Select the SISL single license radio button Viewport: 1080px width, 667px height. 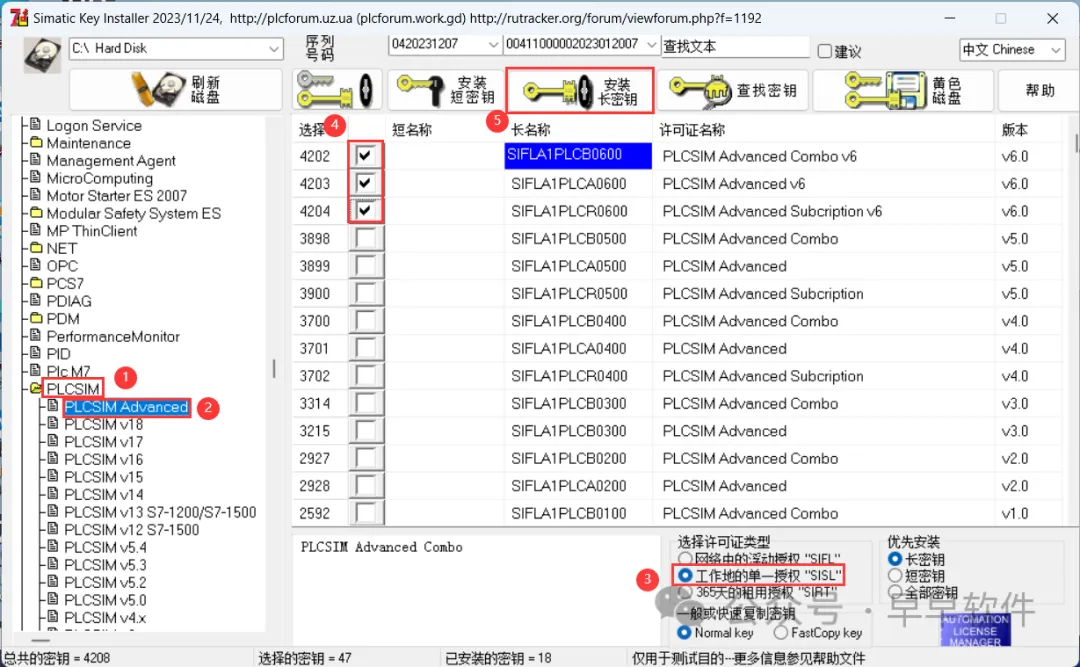coord(685,575)
